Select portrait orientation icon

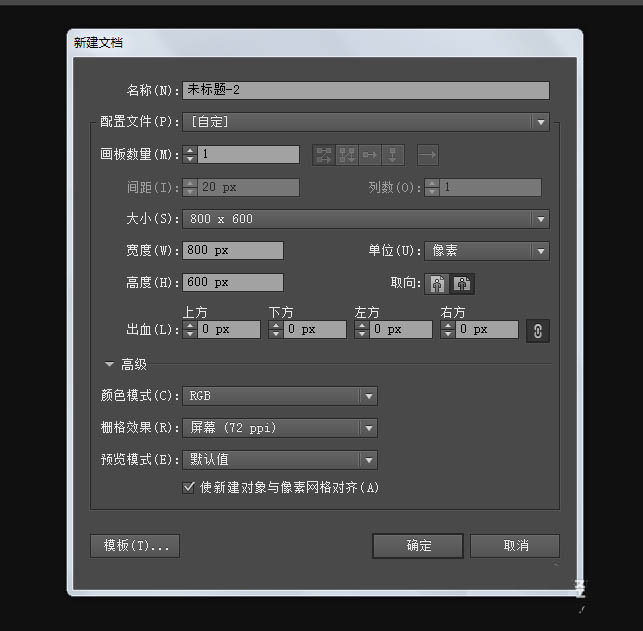(437, 283)
